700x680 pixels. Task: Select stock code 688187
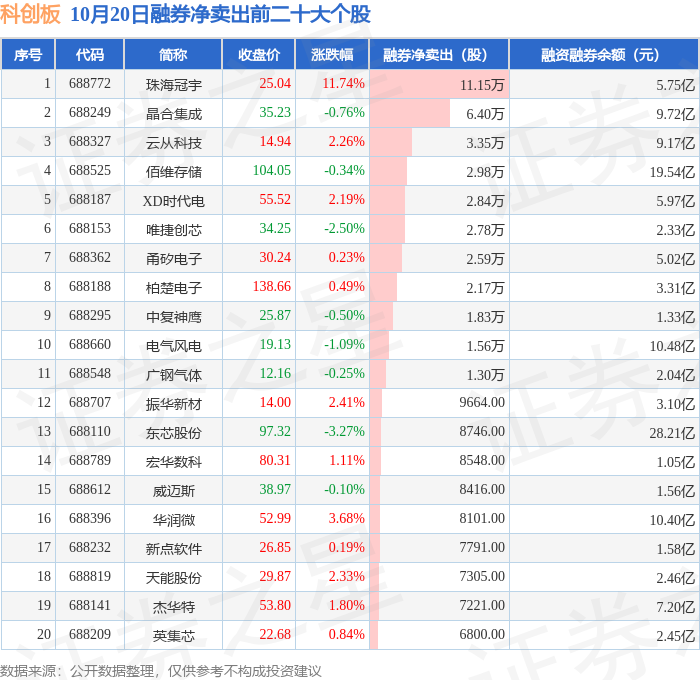click(90, 200)
